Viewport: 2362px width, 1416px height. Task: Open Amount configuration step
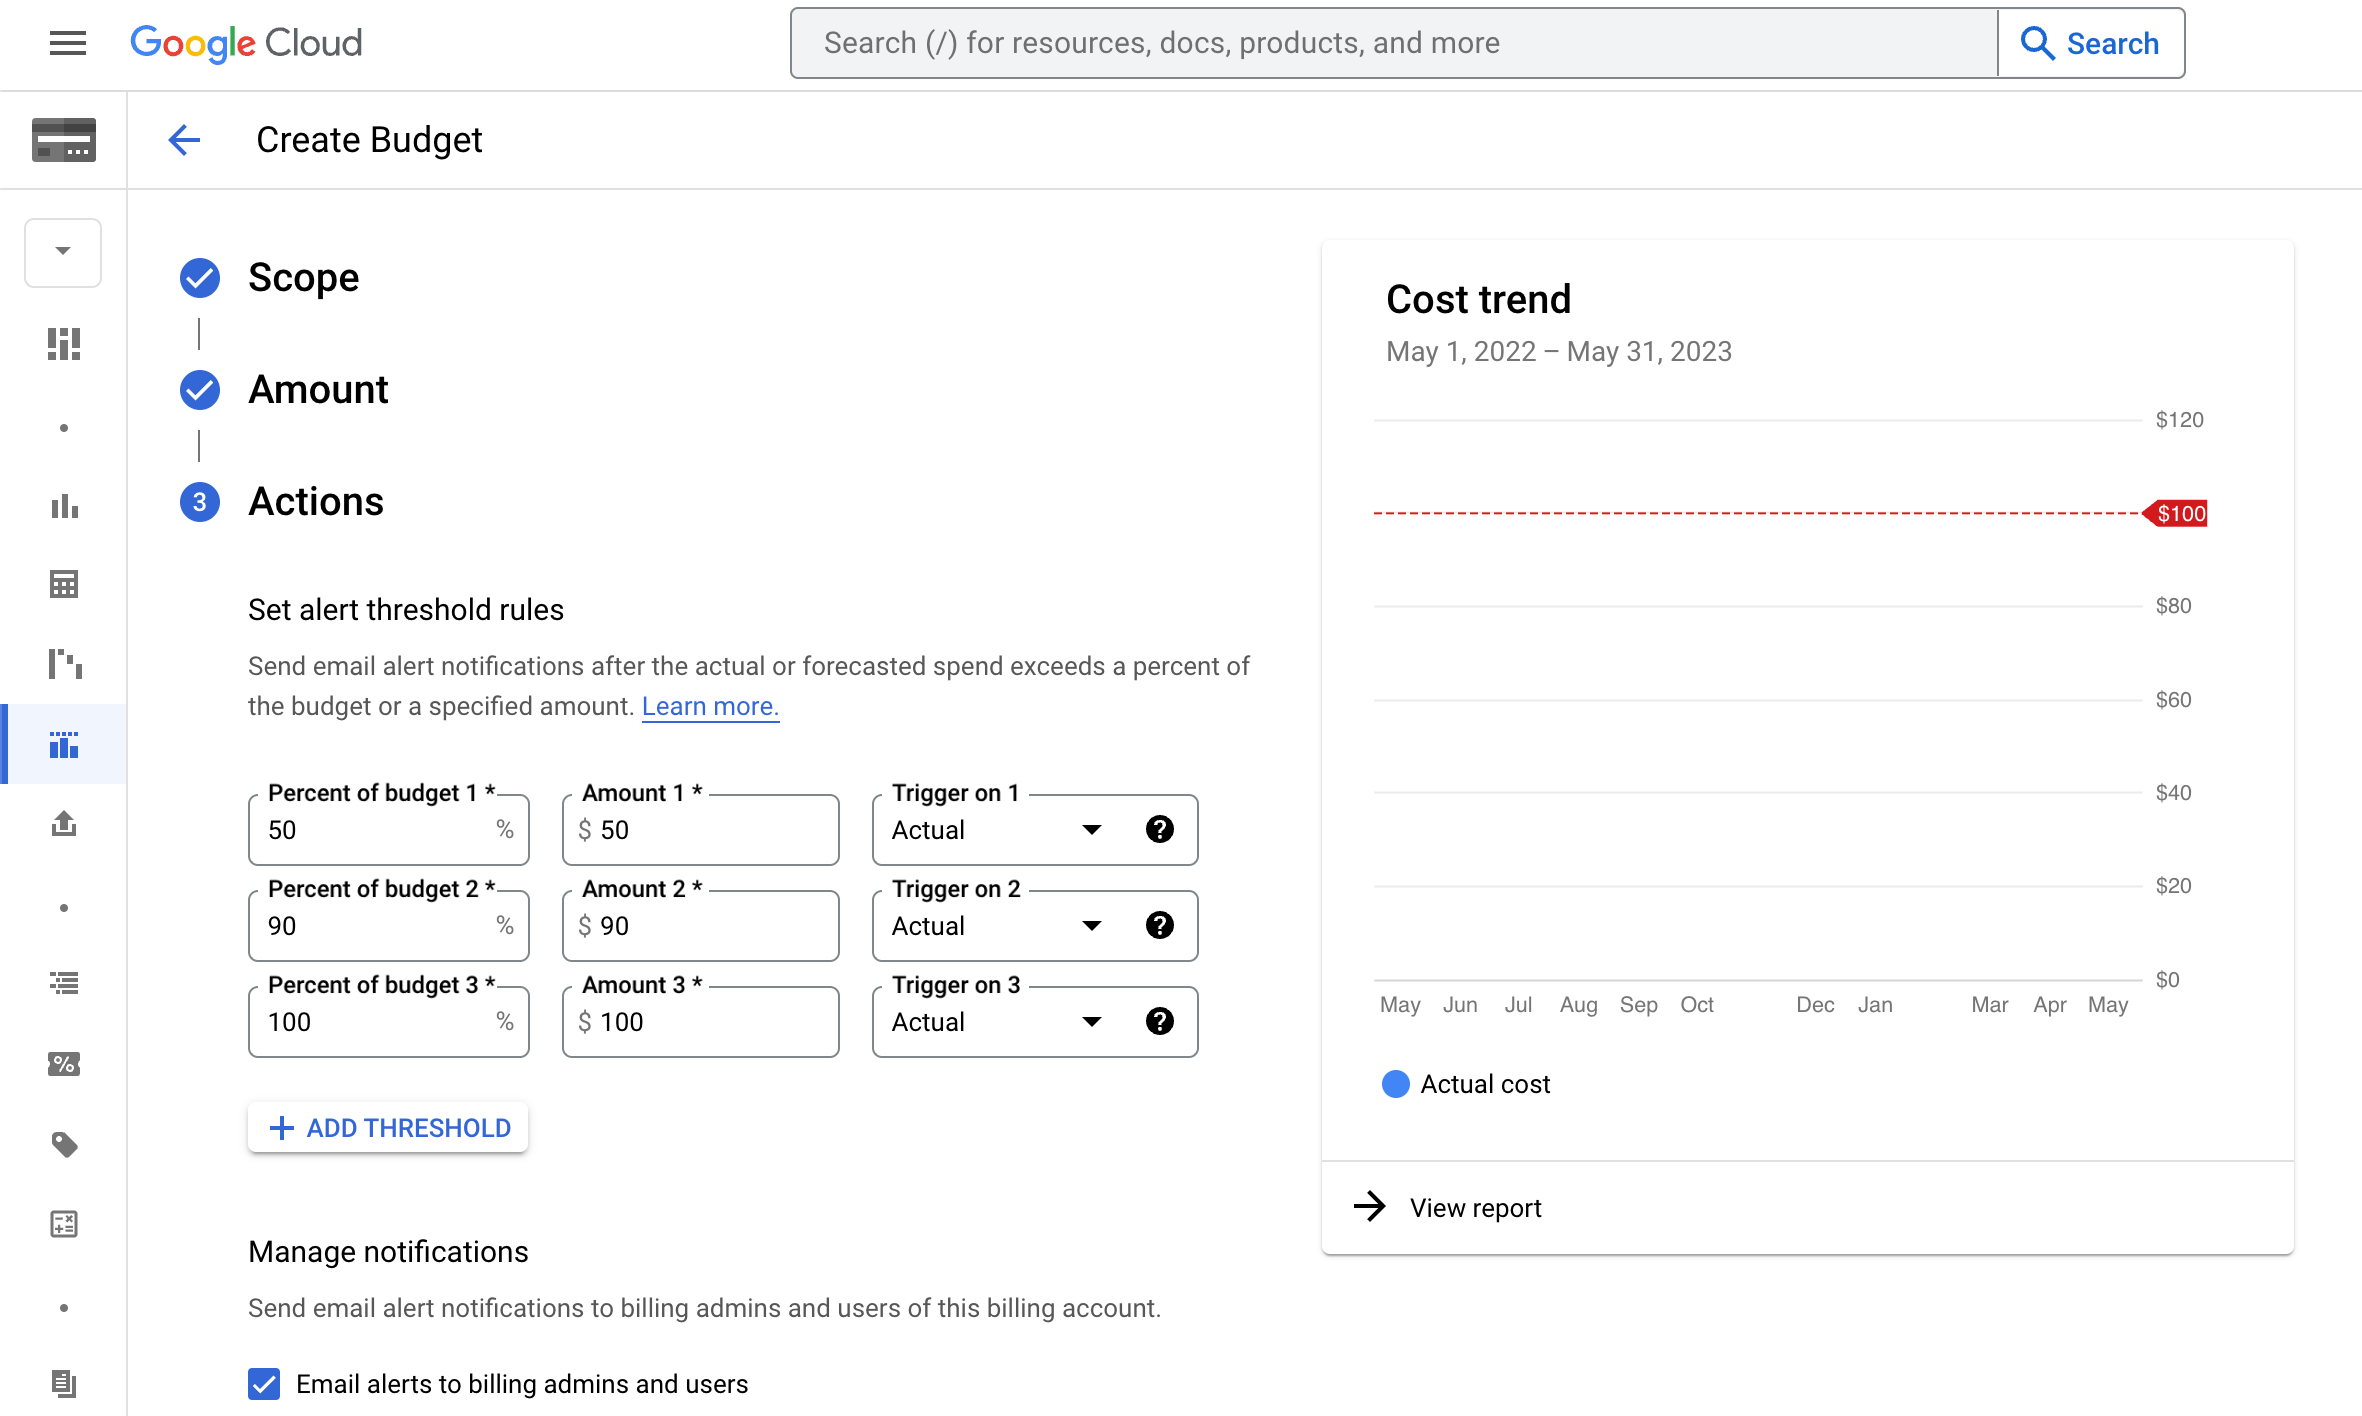tap(318, 389)
